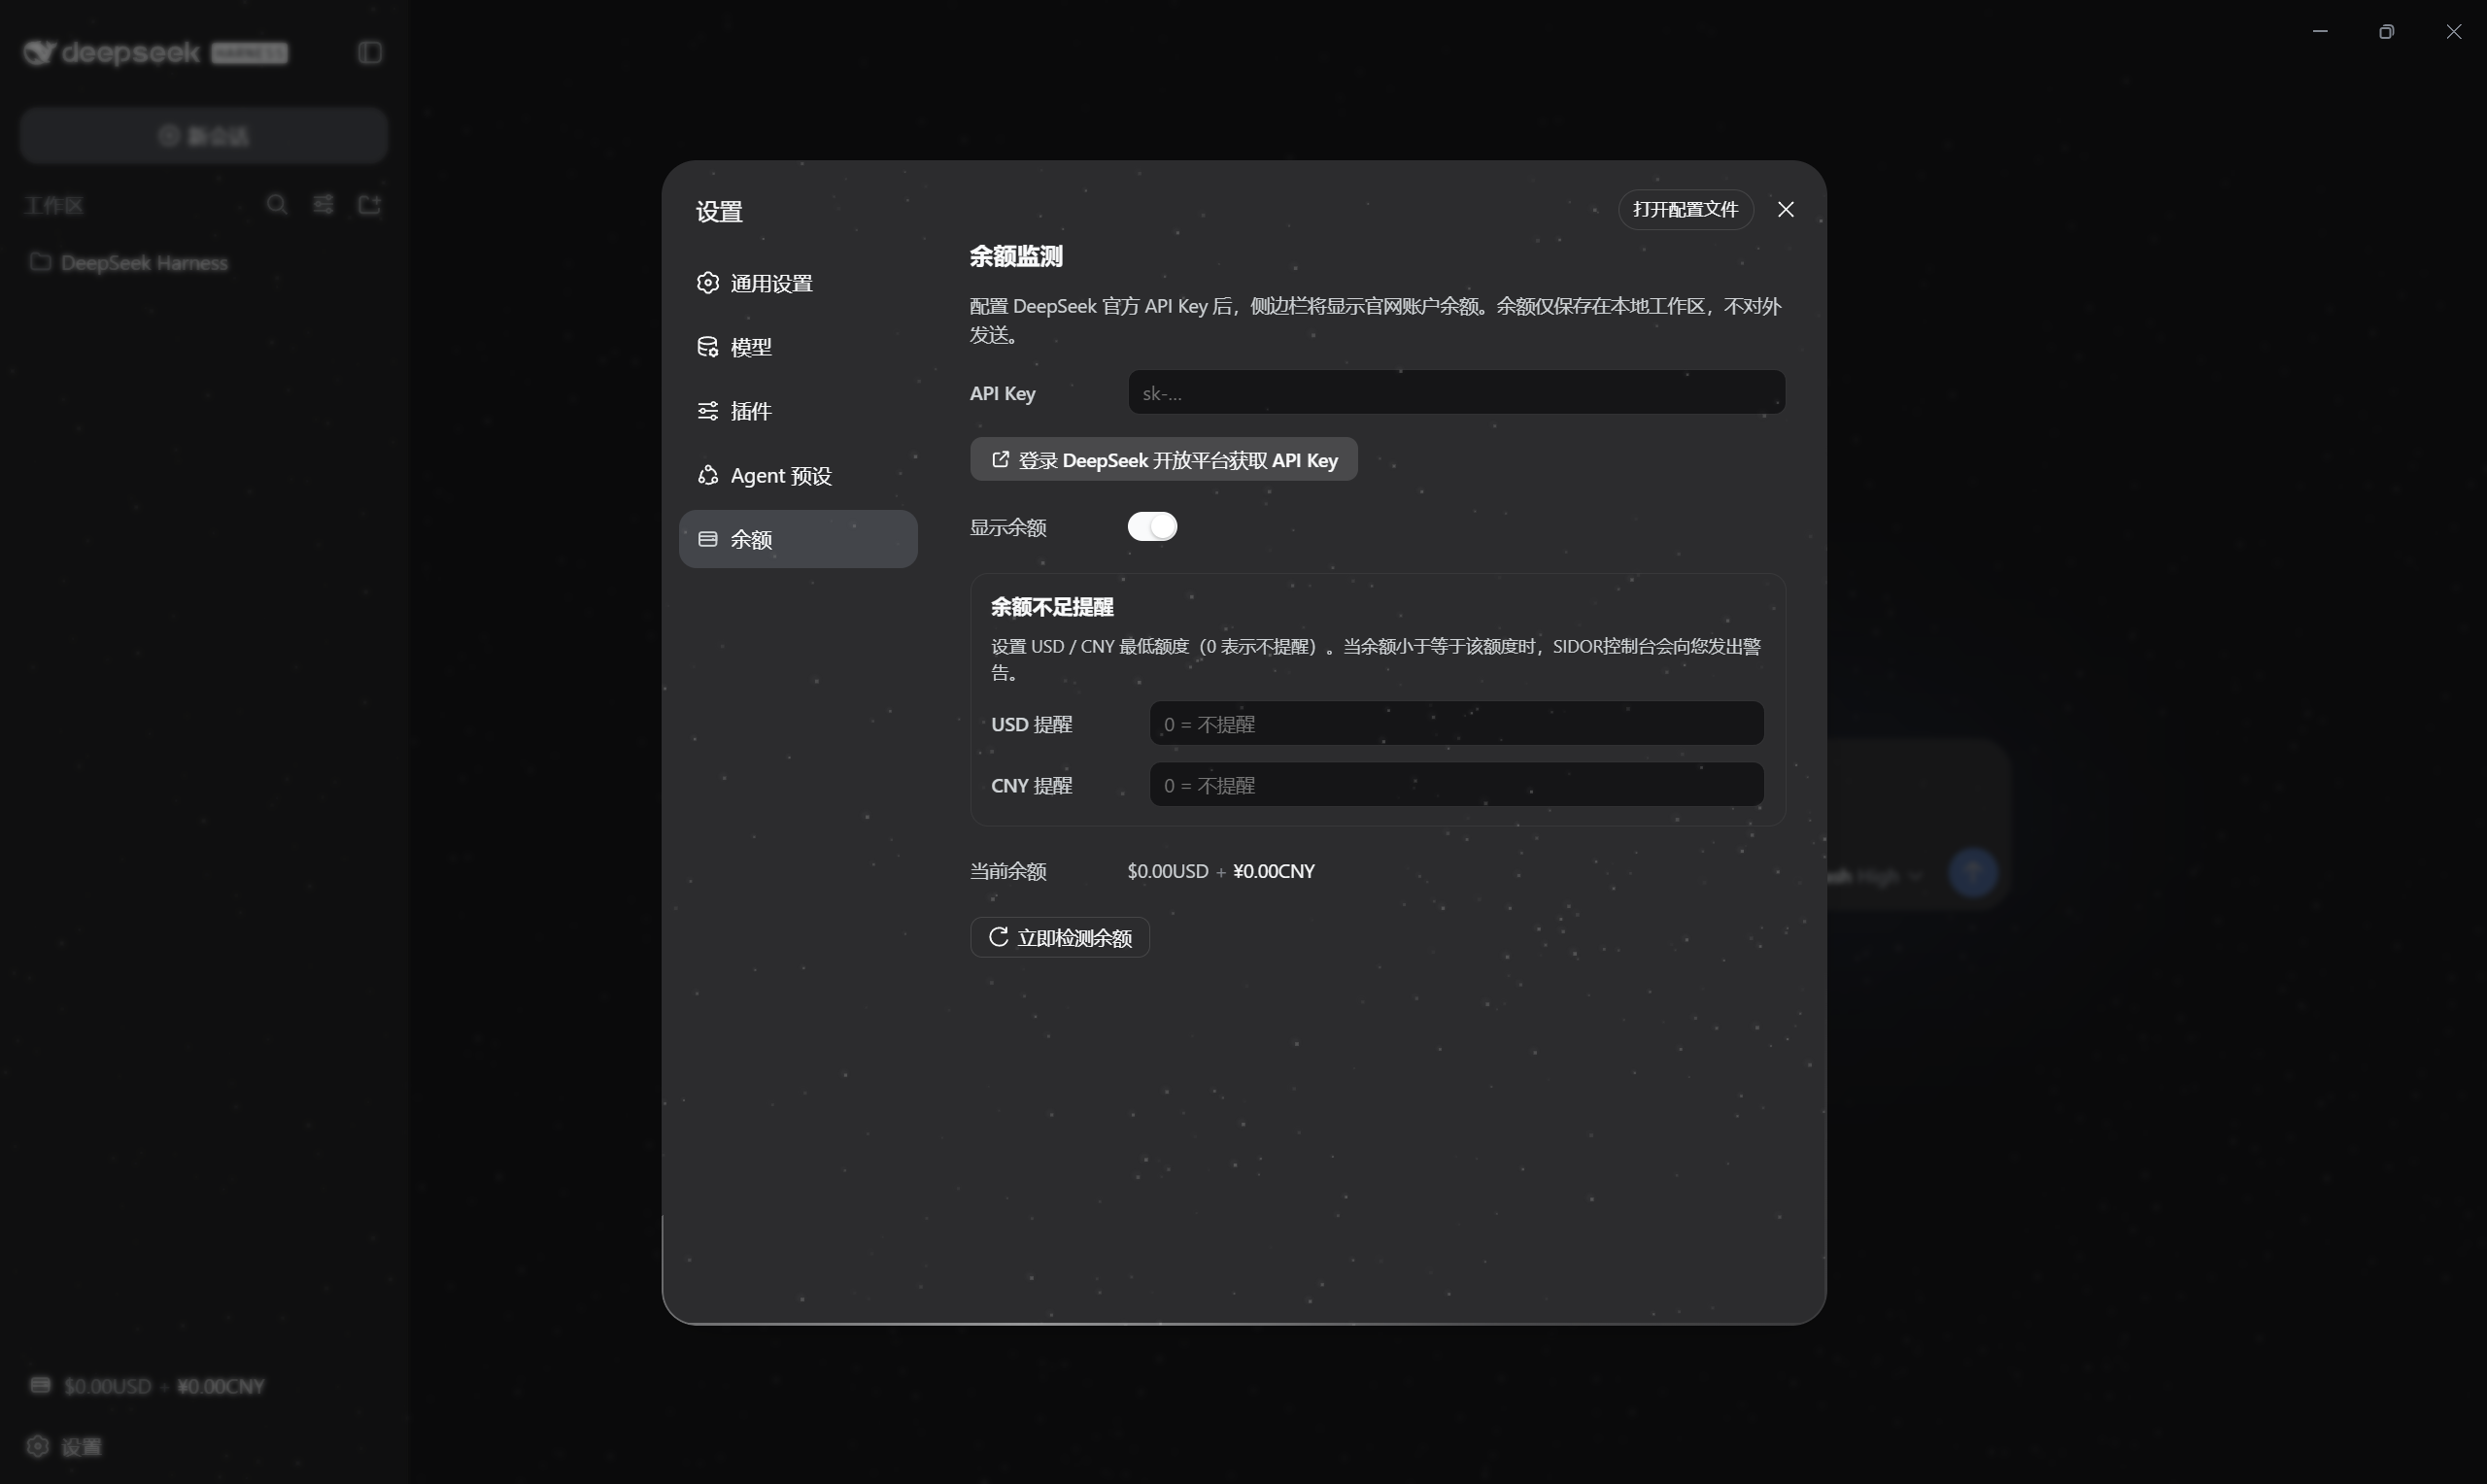Open 设置 gear at the sidebar bottom
Image resolution: width=2487 pixels, height=1484 pixels.
coord(65,1446)
